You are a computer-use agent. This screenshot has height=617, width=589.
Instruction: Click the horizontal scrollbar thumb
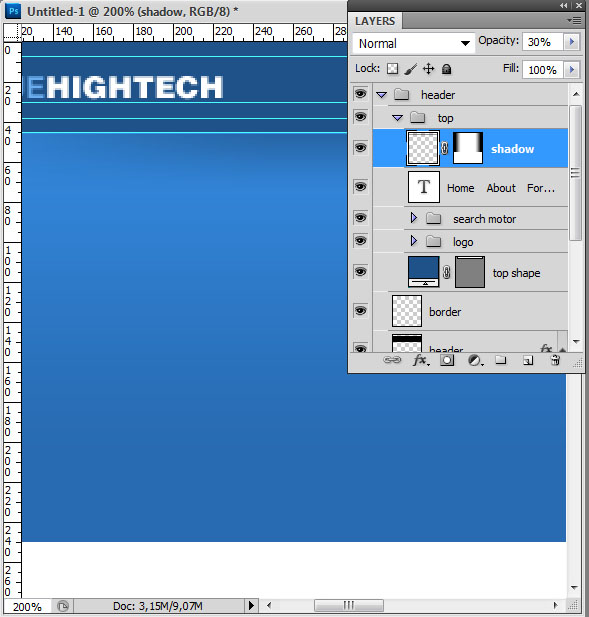click(x=349, y=605)
